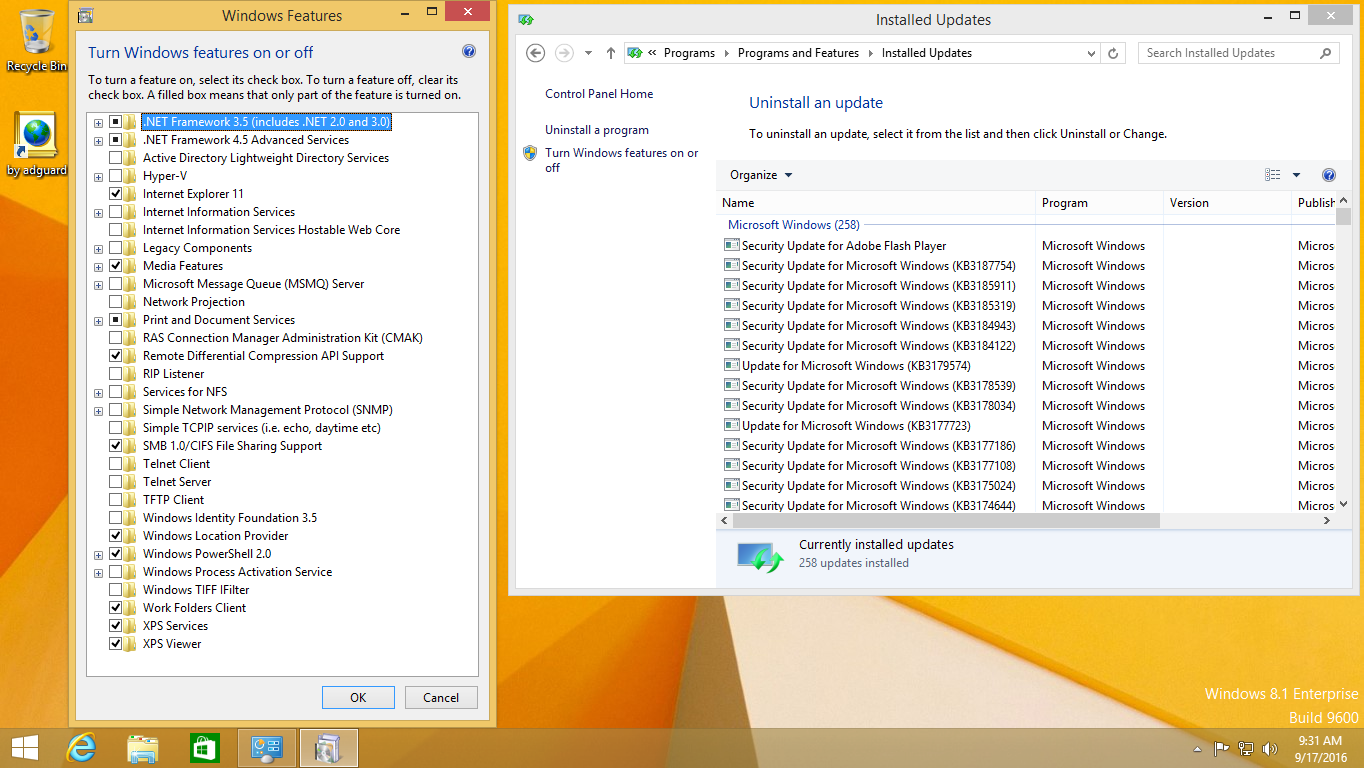
Task: Click the help icon in the Installed Updates toolbar
Action: coord(1329,175)
